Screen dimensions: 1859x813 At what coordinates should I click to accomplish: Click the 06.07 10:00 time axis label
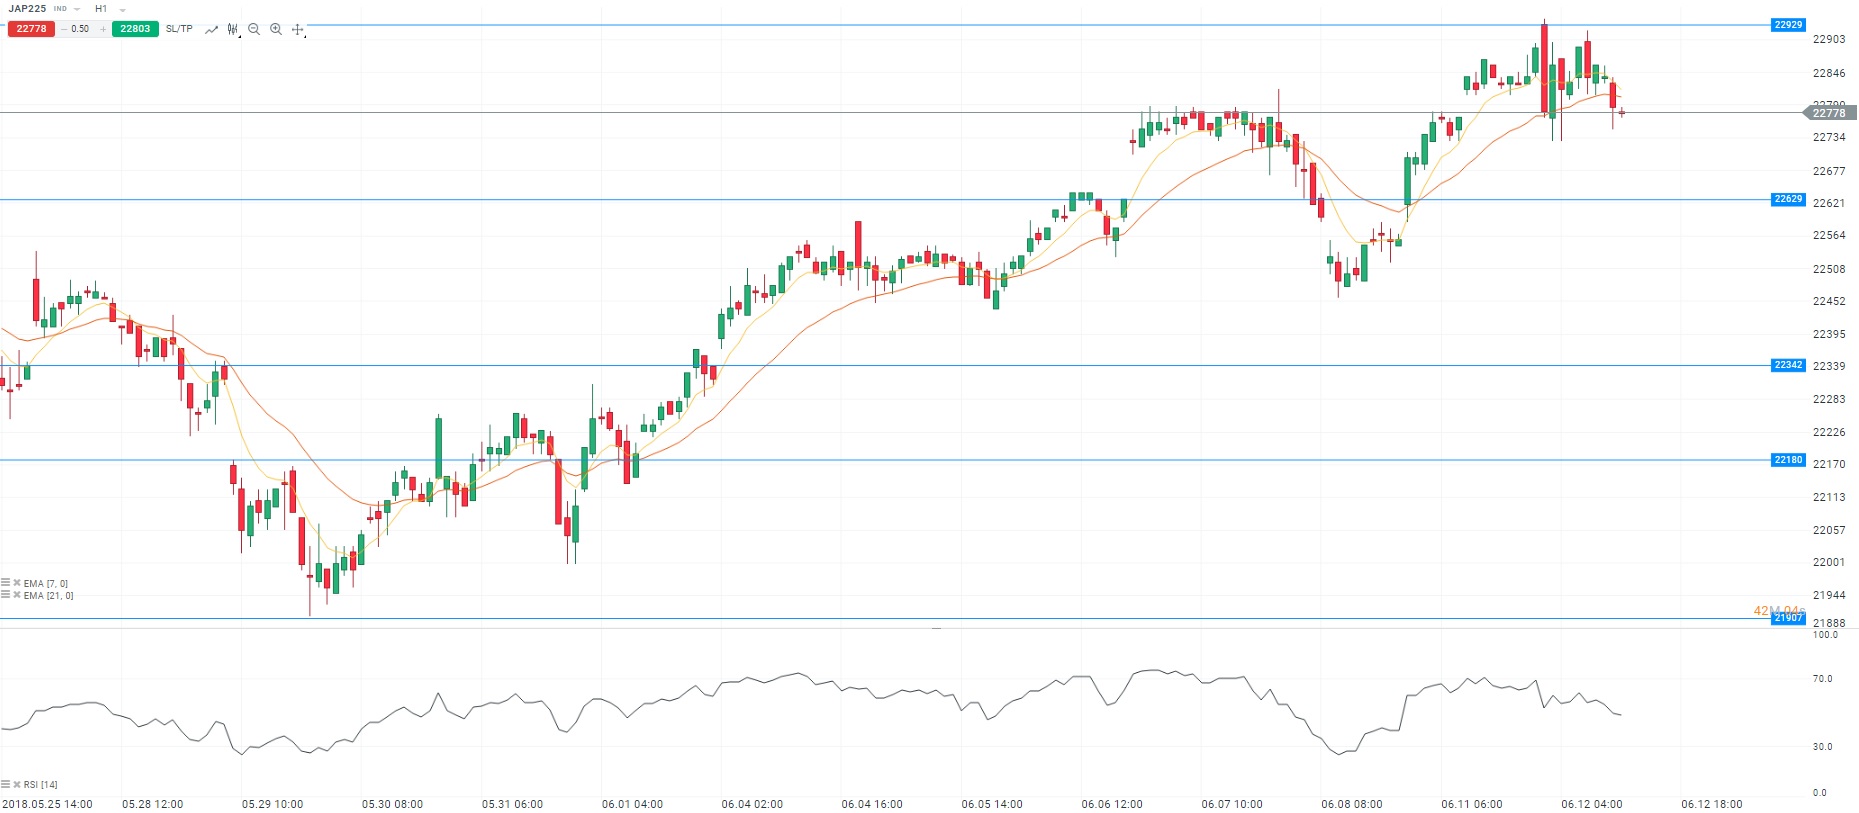pyautogui.click(x=1232, y=804)
